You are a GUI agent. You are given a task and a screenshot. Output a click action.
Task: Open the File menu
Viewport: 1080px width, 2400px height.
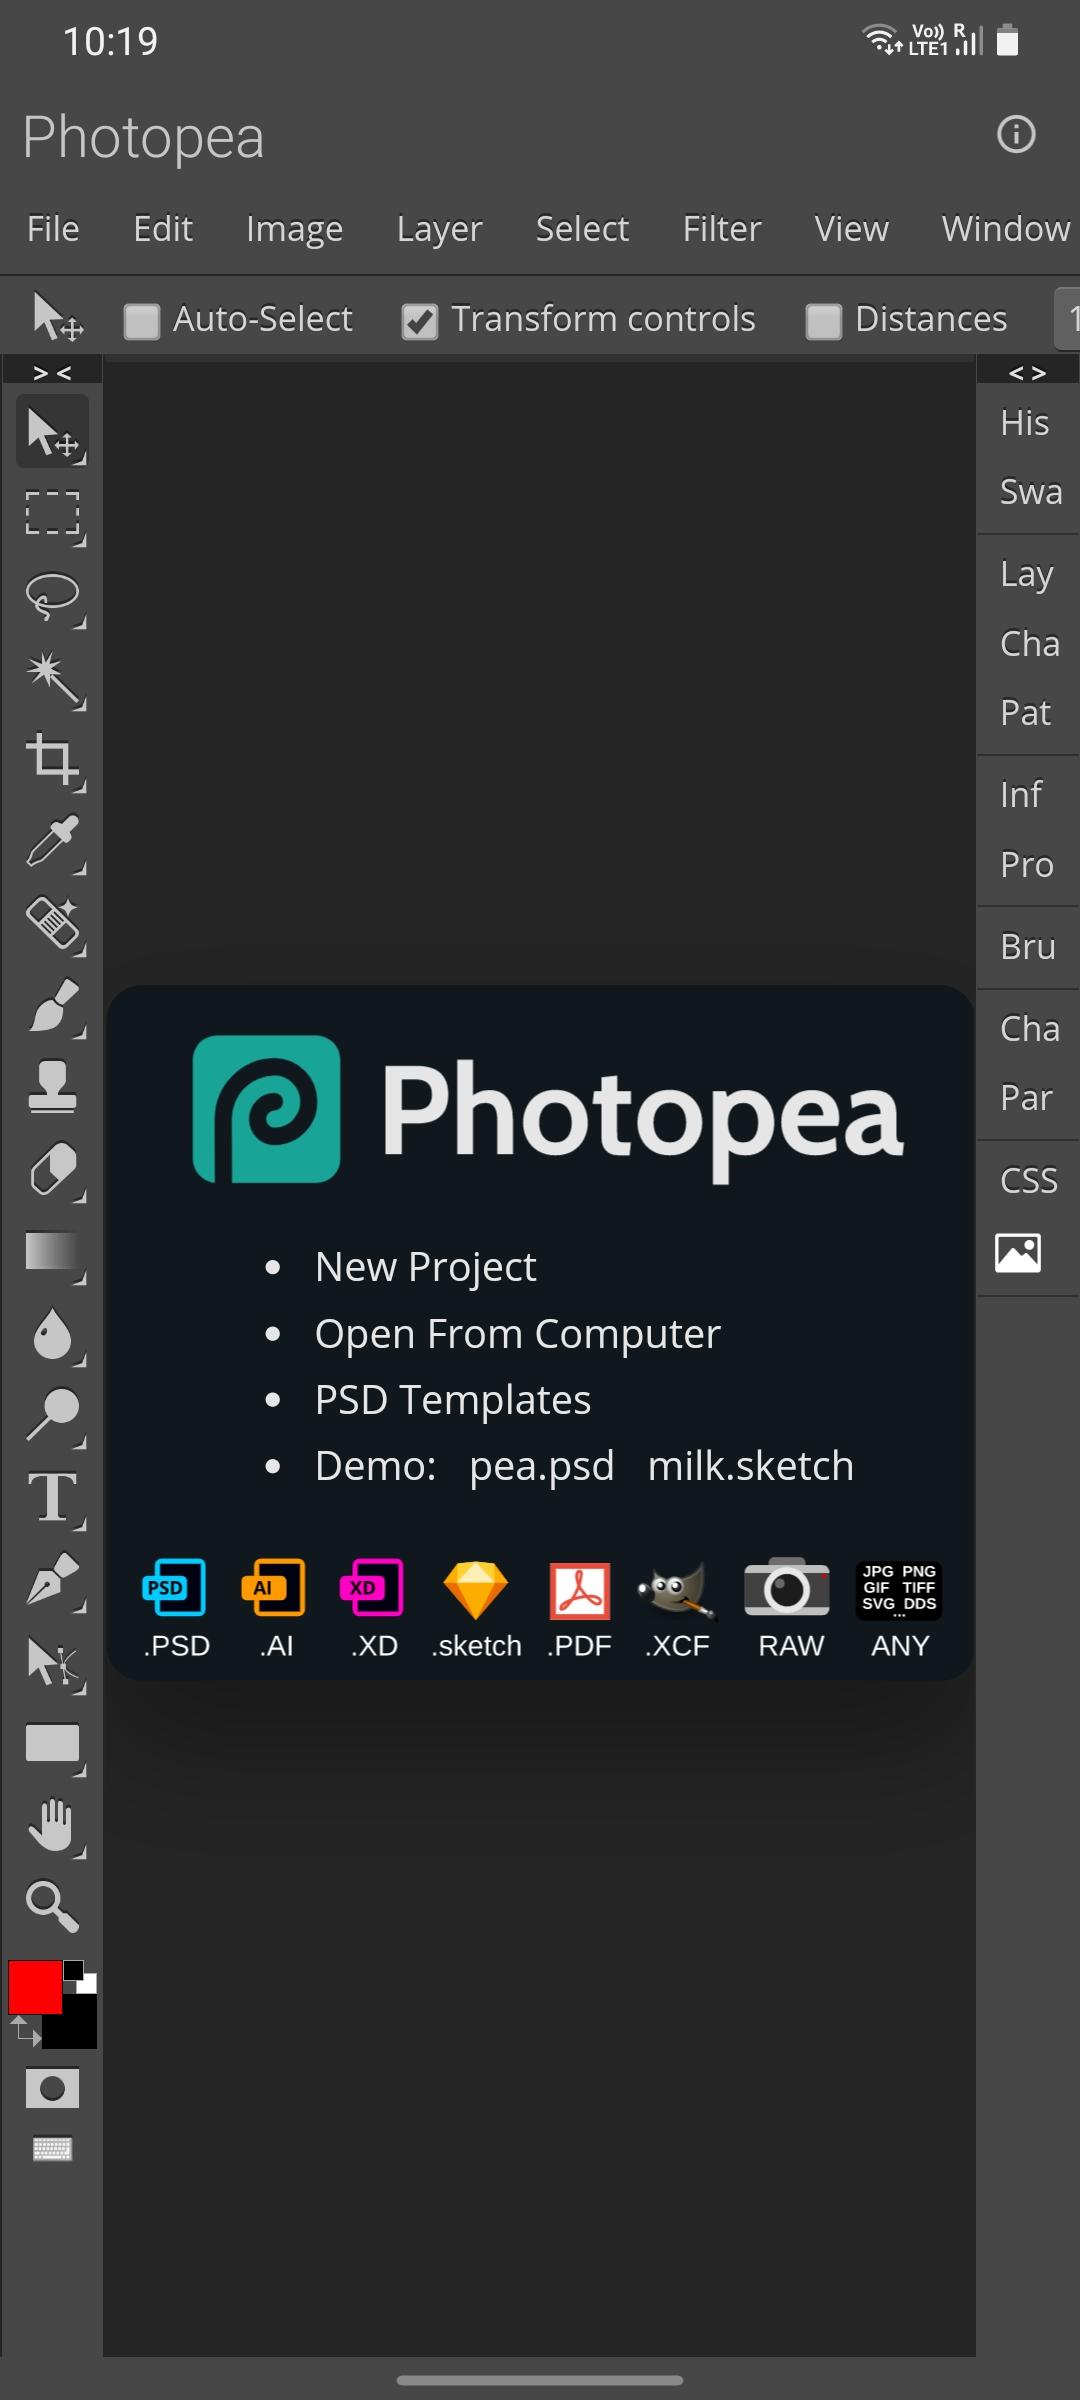tap(53, 229)
